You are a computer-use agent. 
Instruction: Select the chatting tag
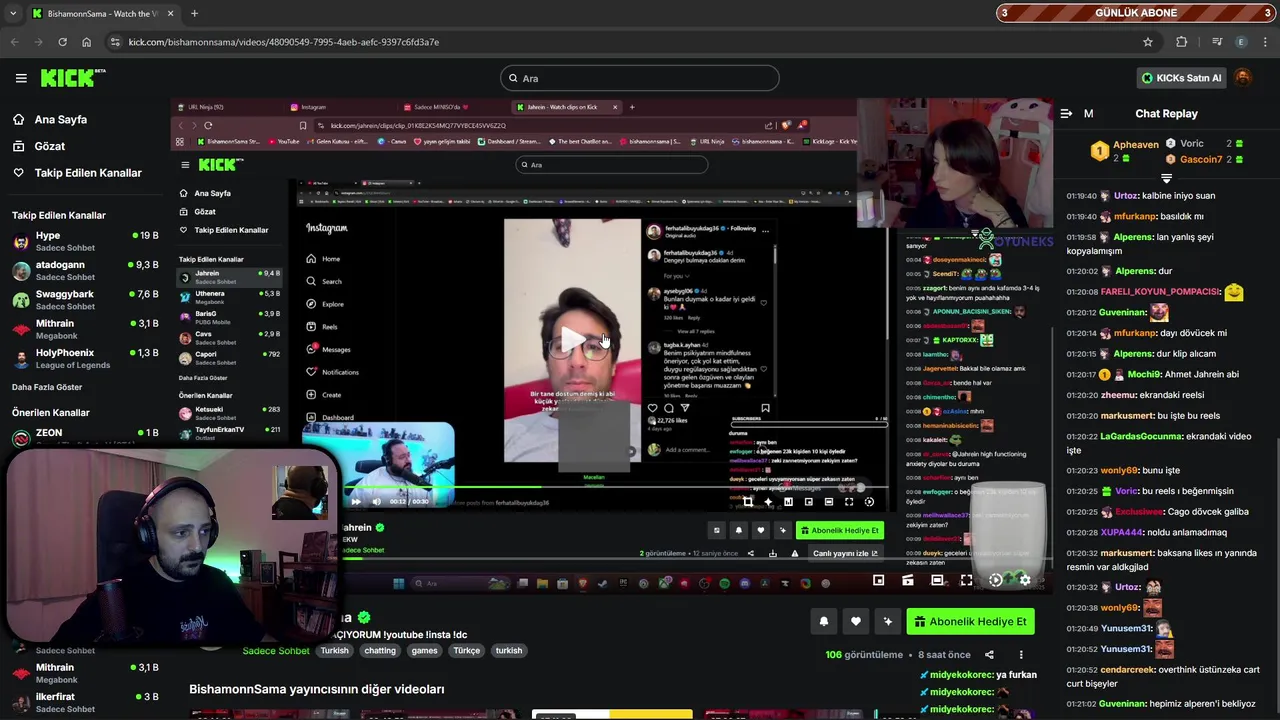coord(380,651)
